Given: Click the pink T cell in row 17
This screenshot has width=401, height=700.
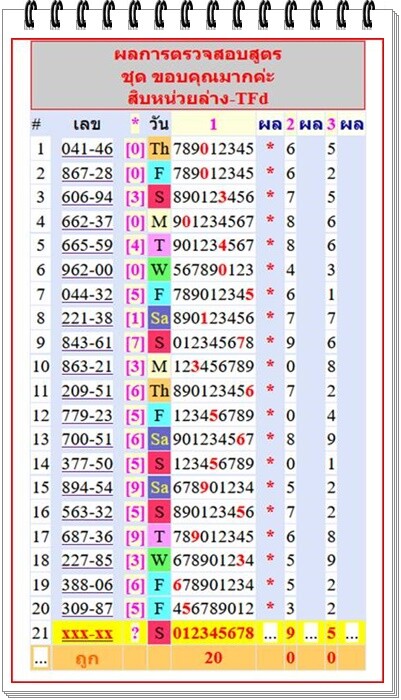Looking at the screenshot, I should click(x=159, y=536).
